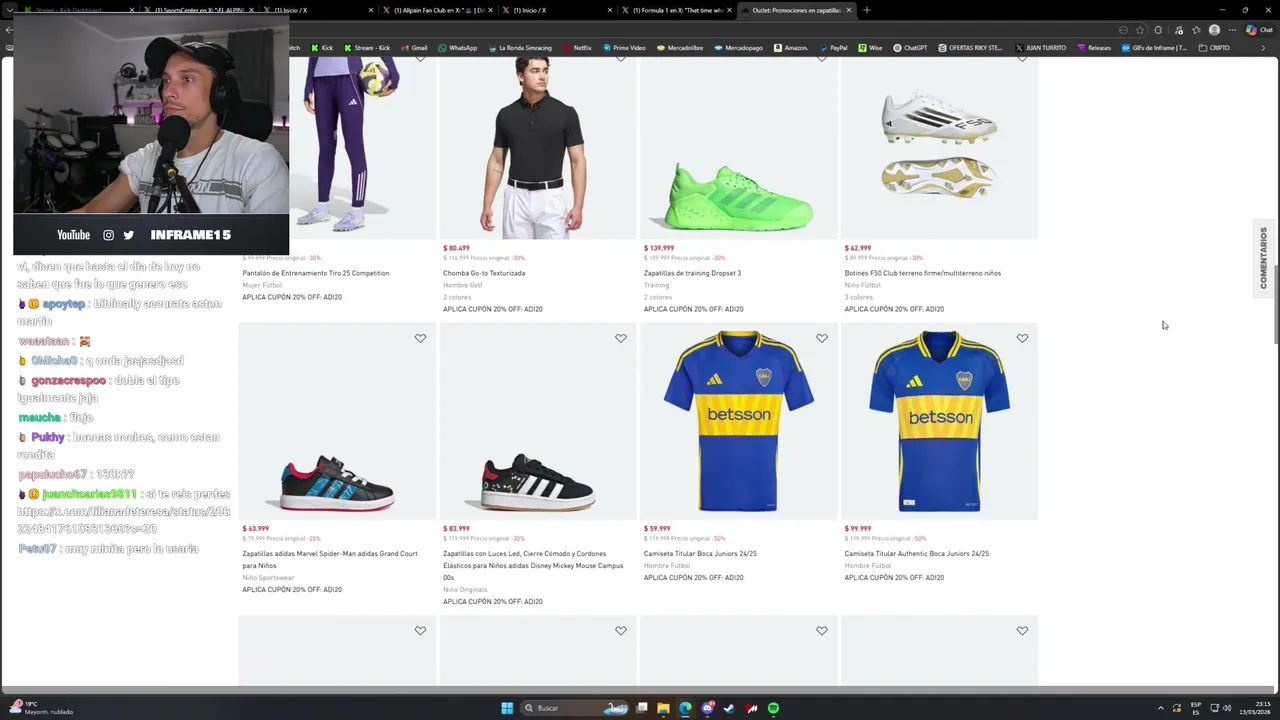Open the Amazon bookmark

790,48
